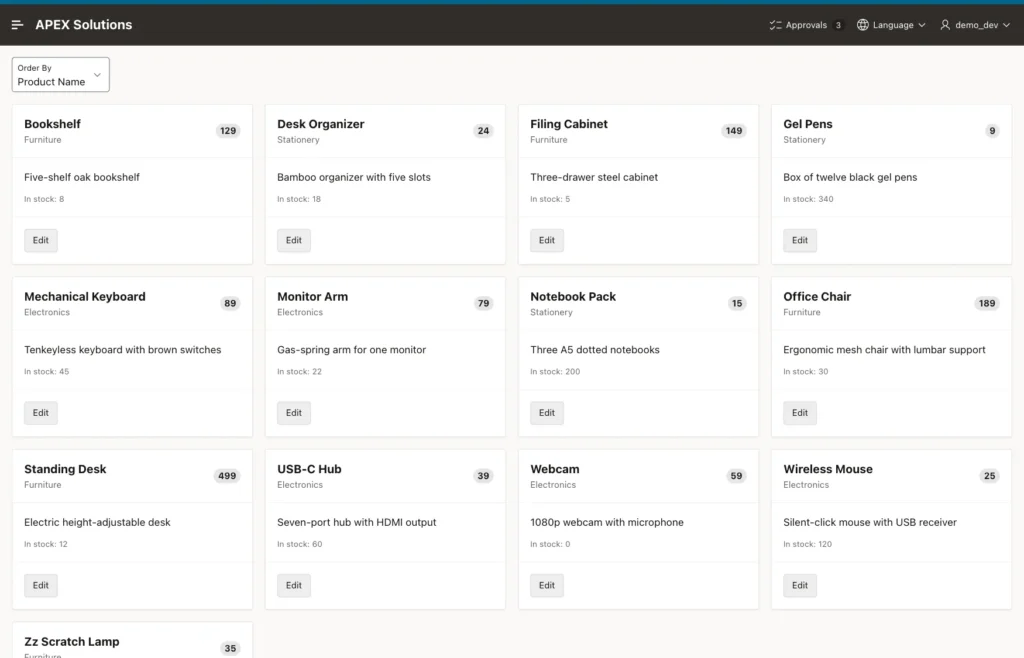
Task: Open the hamburger navigation menu
Action: (x=18, y=25)
